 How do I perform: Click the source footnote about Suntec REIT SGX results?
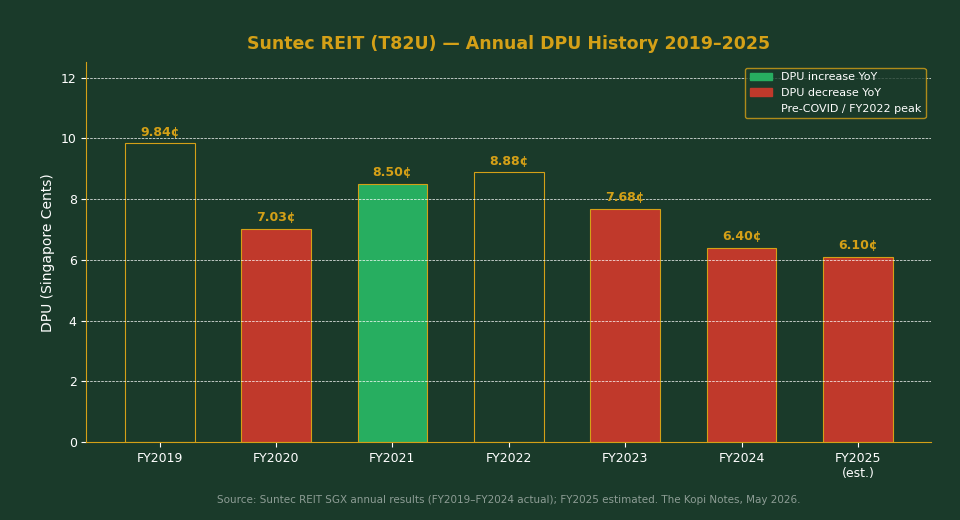(508, 500)
